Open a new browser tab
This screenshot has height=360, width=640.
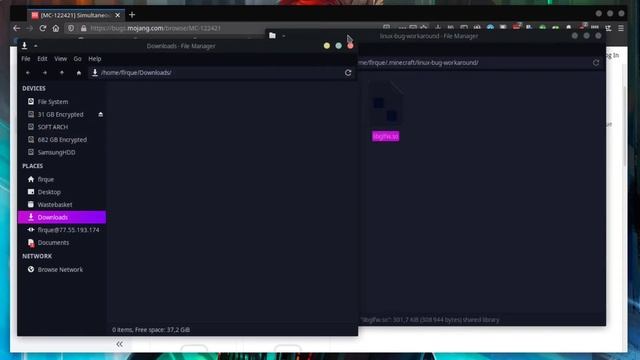(132, 15)
